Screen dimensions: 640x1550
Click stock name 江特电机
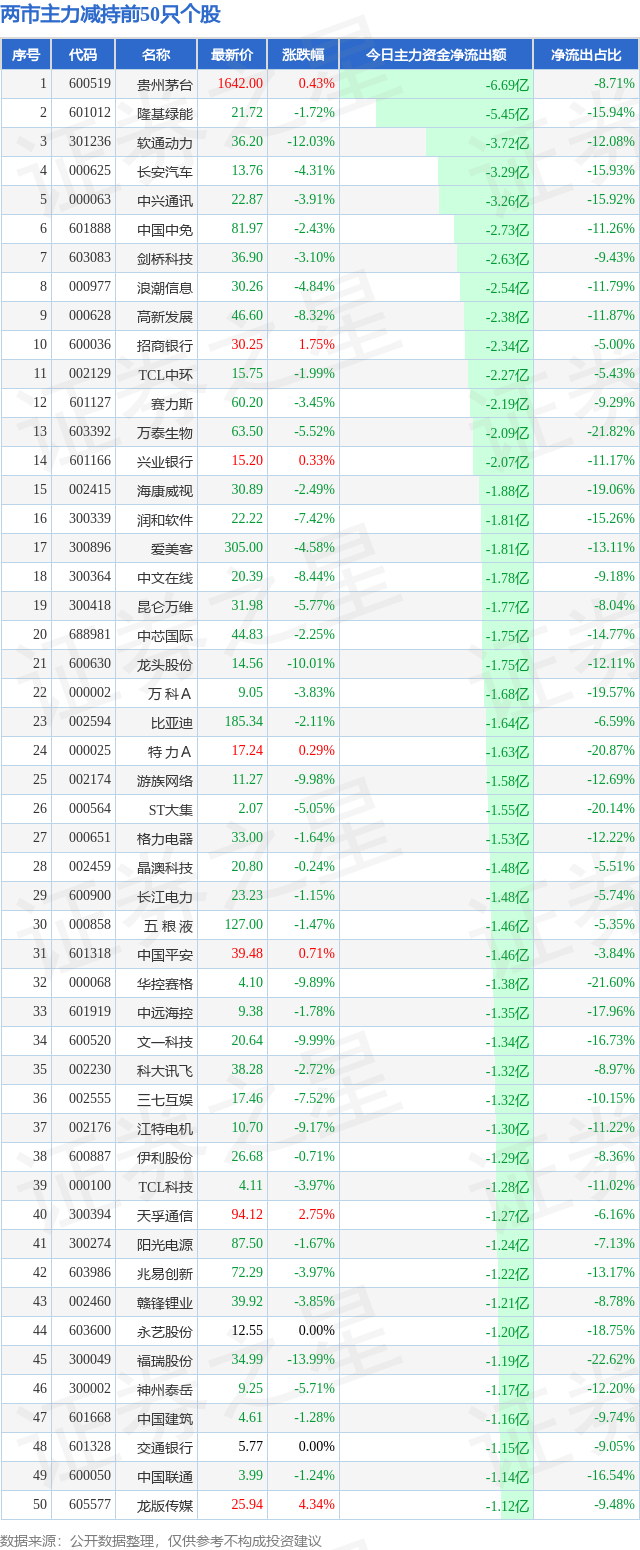[x=165, y=1128]
